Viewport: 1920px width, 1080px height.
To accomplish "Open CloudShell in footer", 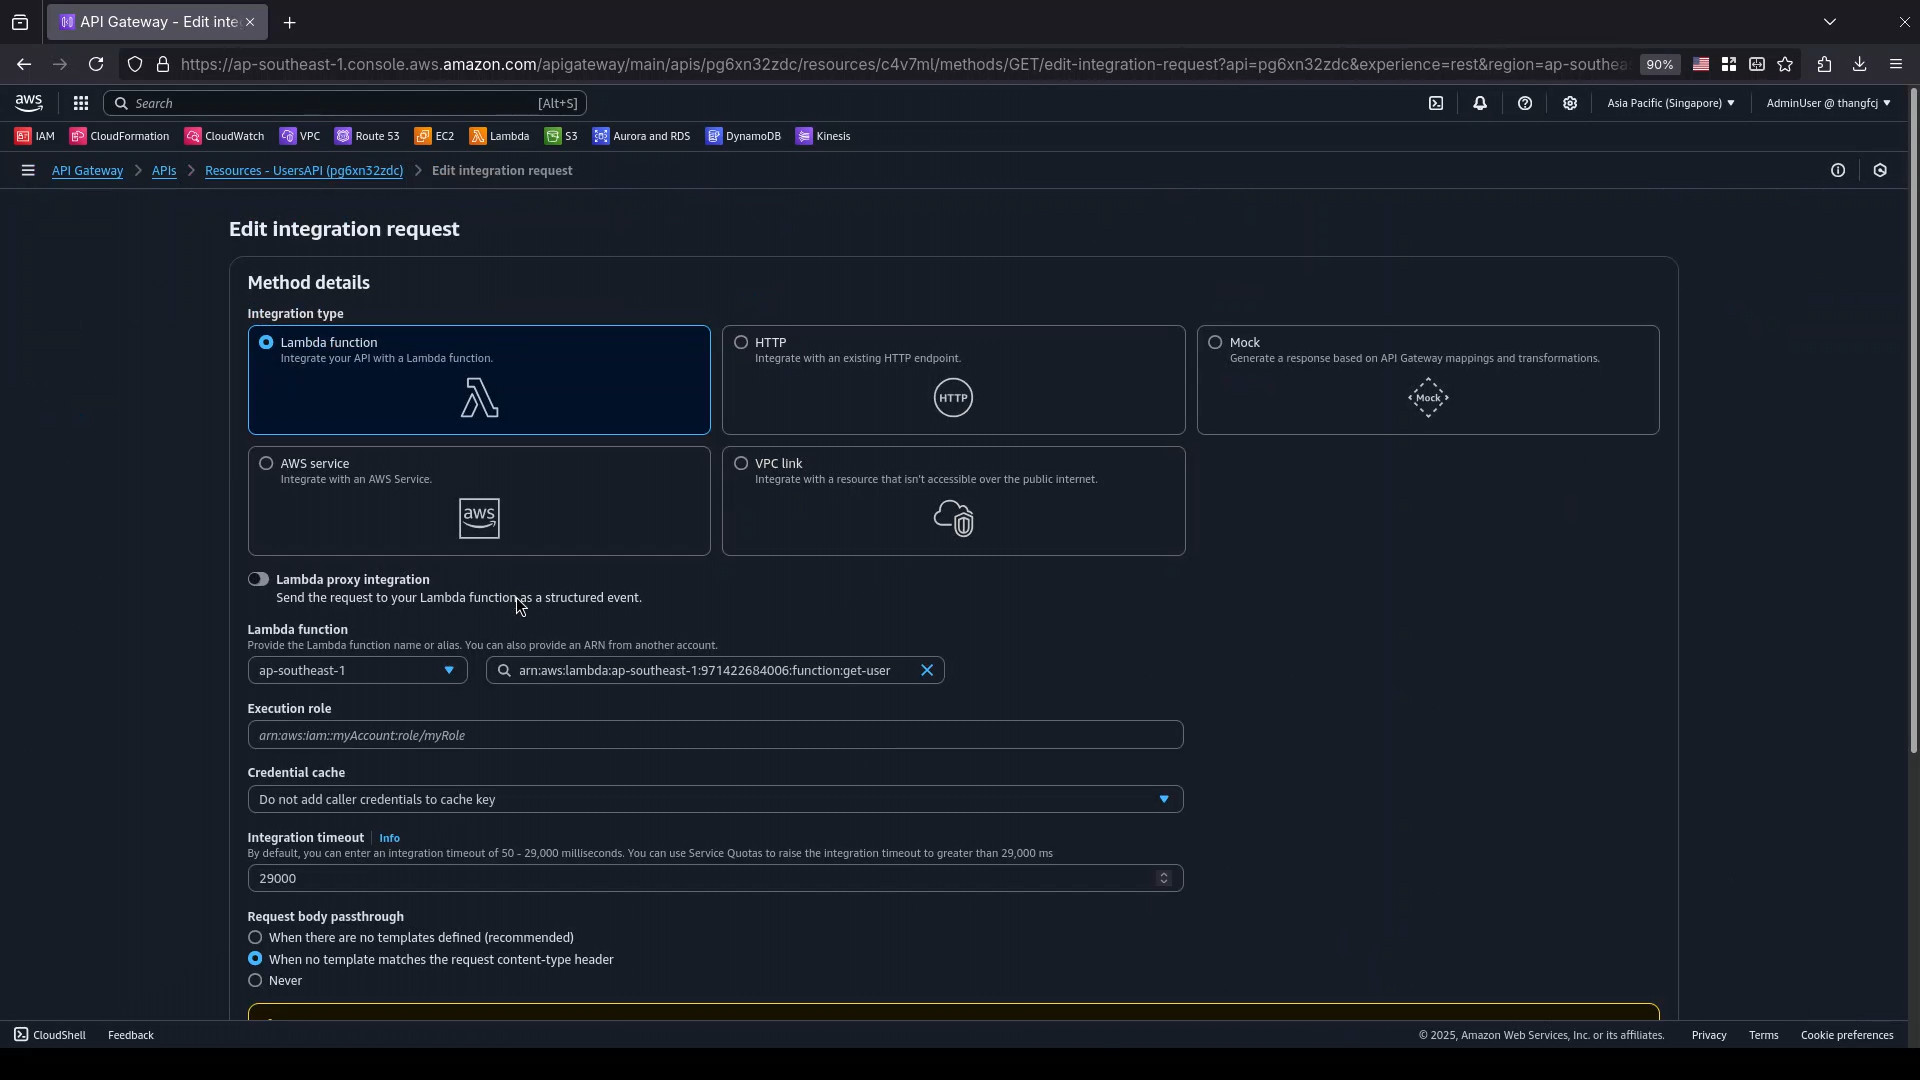I will click(50, 1036).
